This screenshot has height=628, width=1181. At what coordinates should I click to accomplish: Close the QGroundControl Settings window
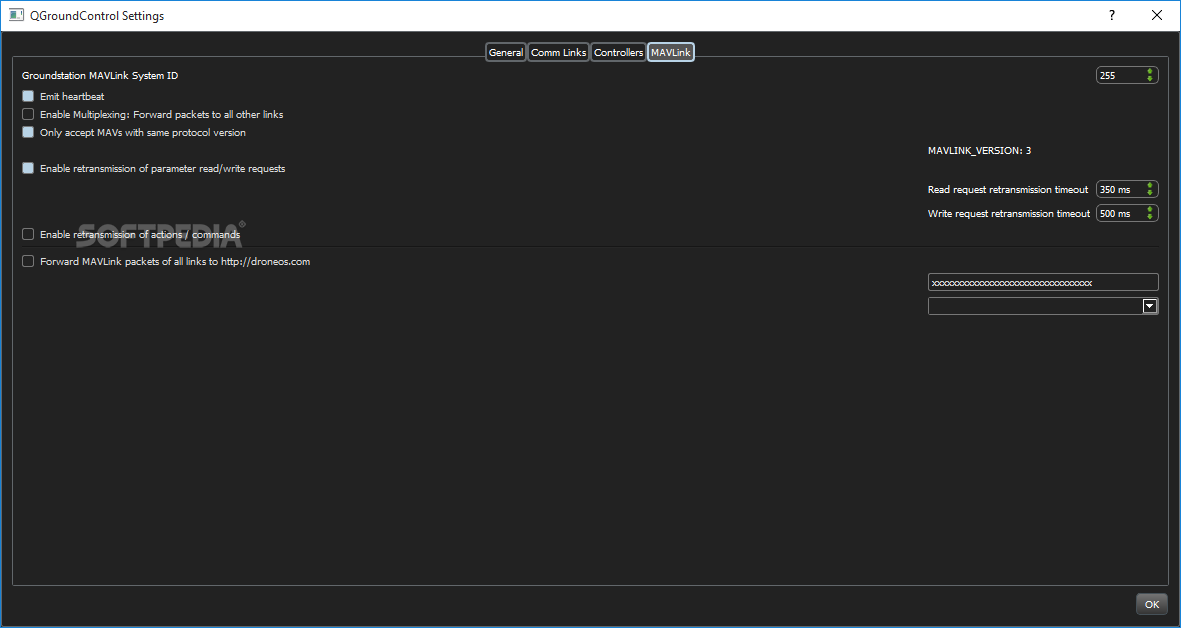point(1157,15)
